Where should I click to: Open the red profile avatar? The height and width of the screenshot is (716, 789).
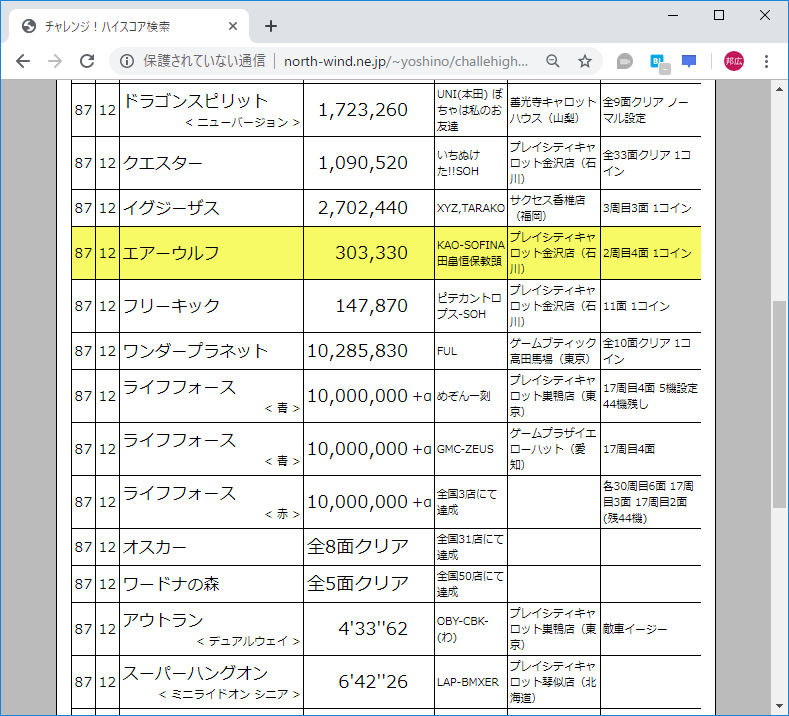(x=734, y=61)
